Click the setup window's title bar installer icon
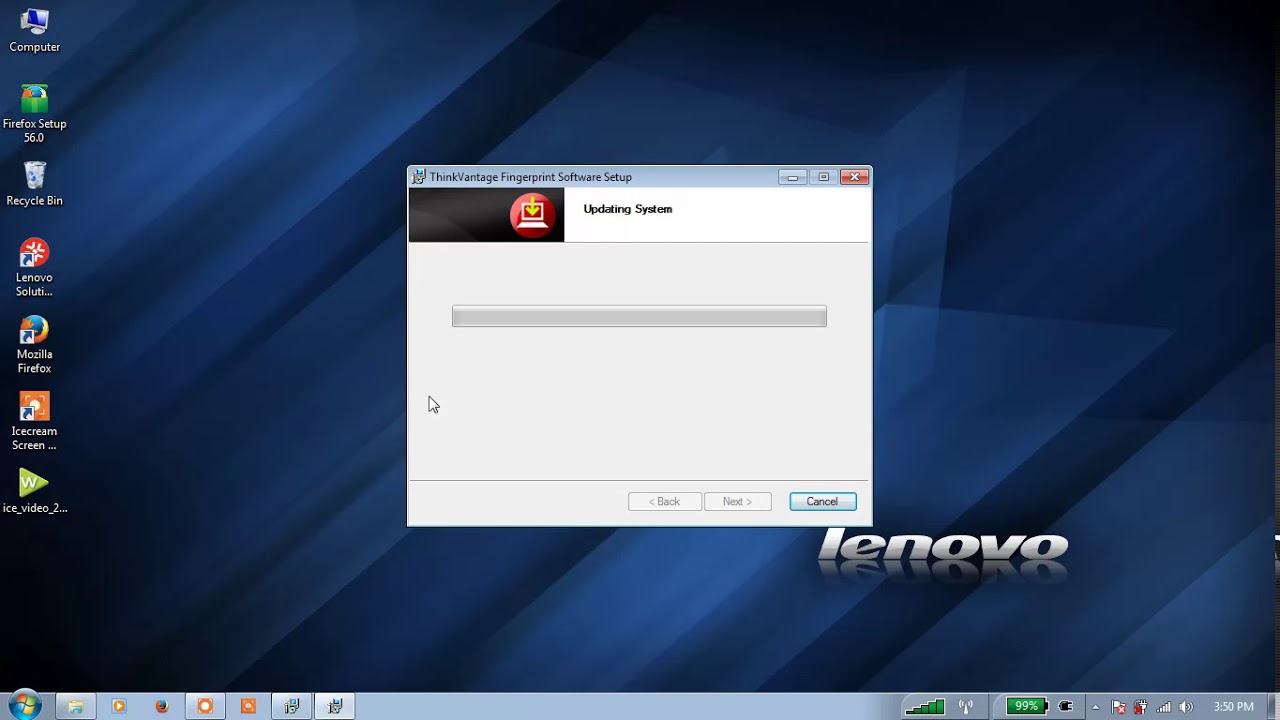1280x720 pixels. tap(419, 177)
